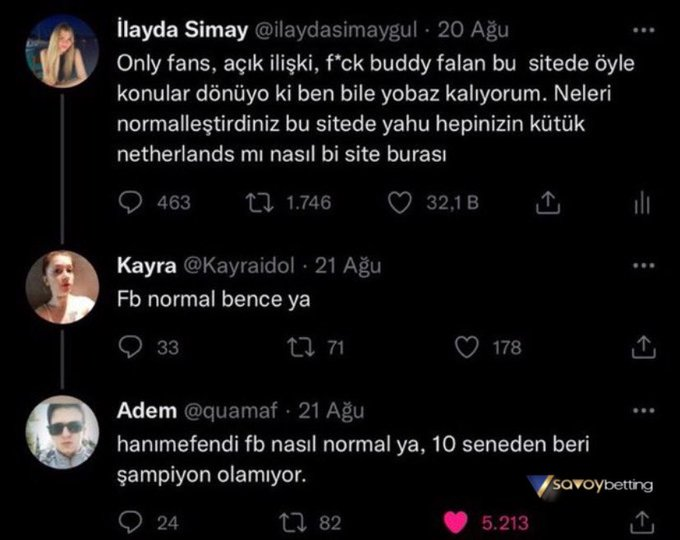Retweet Kayra's tweet
The height and width of the screenshot is (540, 680).
pos(301,347)
